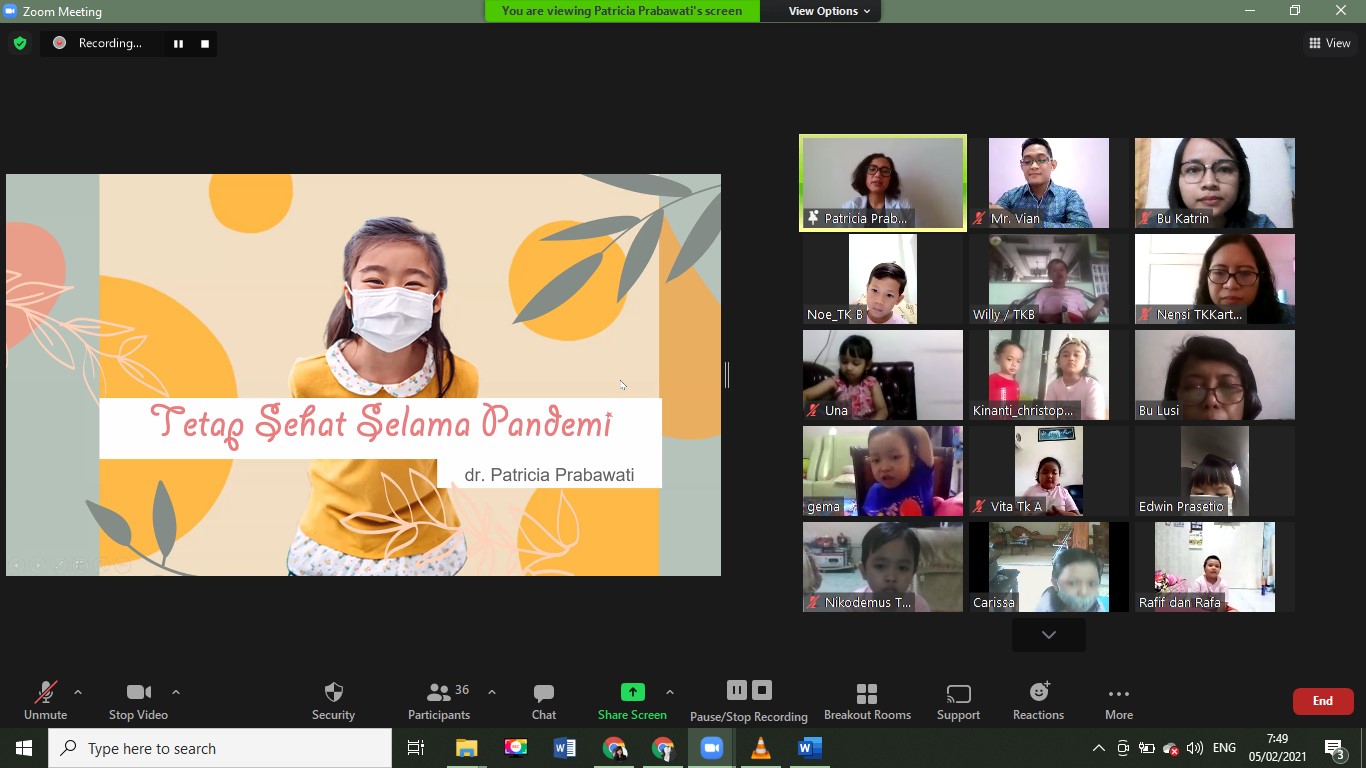This screenshot has height=768, width=1366.
Task: Select Edwin Prasetio's video tile
Action: click(x=1215, y=471)
